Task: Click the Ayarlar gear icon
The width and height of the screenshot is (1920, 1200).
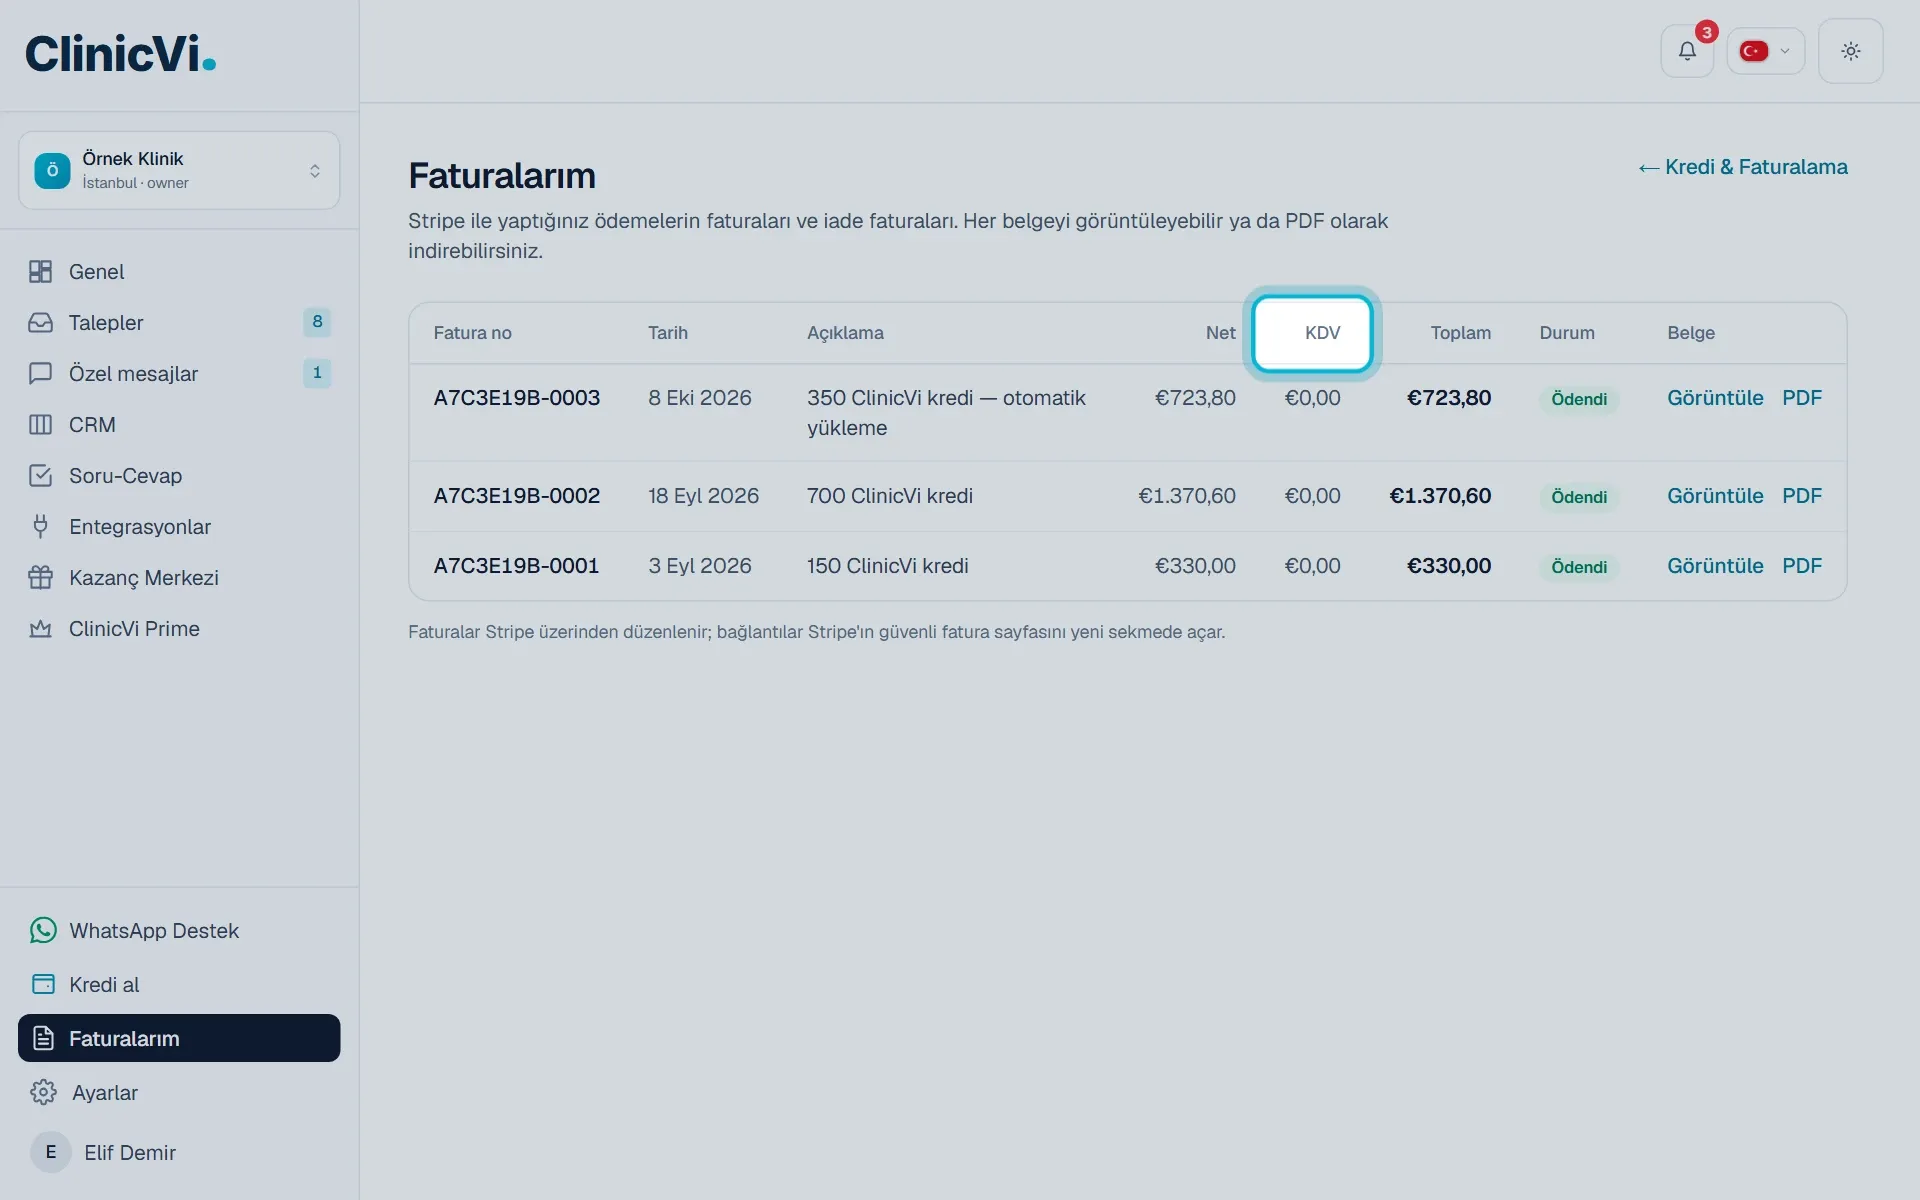Action: pos(43,1093)
